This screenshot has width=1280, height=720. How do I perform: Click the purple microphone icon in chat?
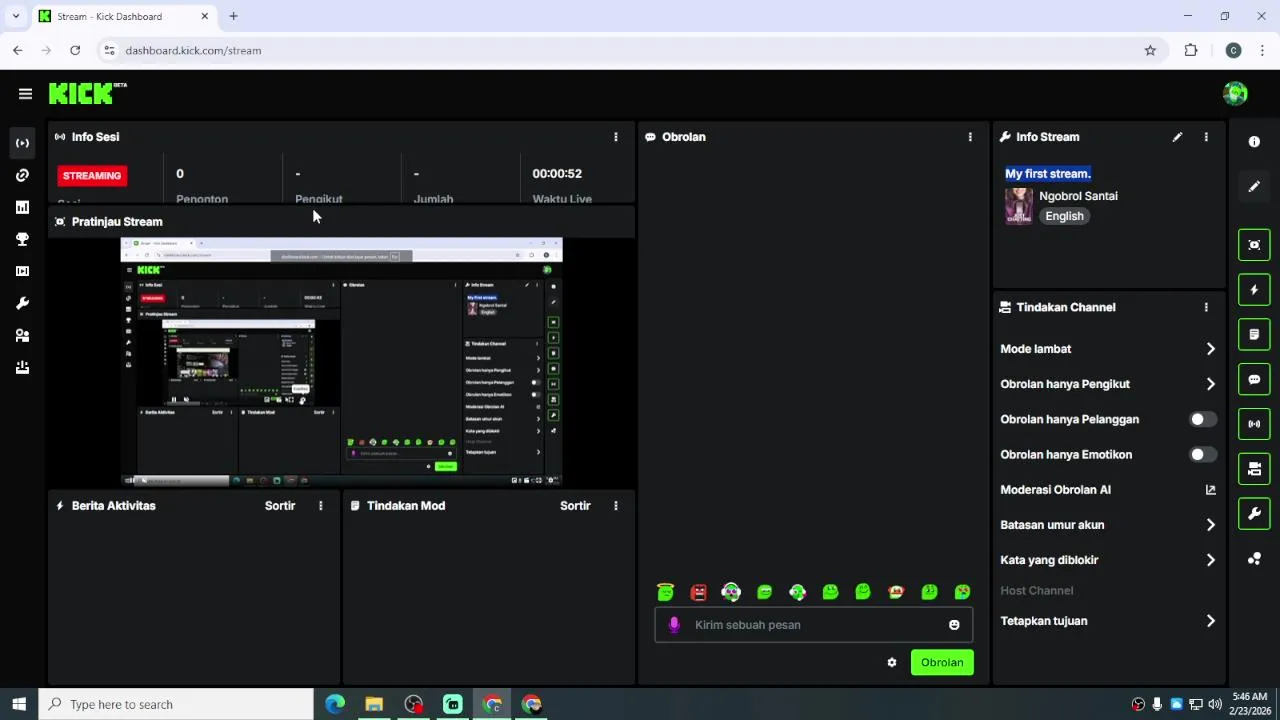(x=674, y=624)
